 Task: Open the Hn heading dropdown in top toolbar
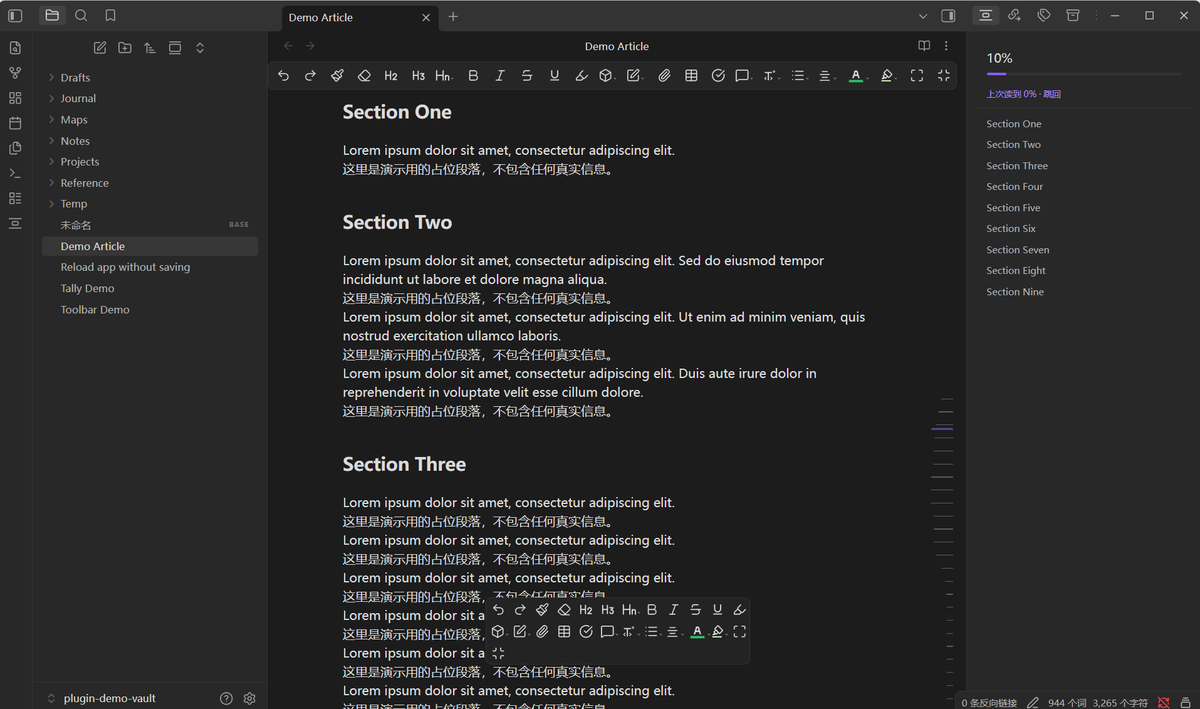444,76
